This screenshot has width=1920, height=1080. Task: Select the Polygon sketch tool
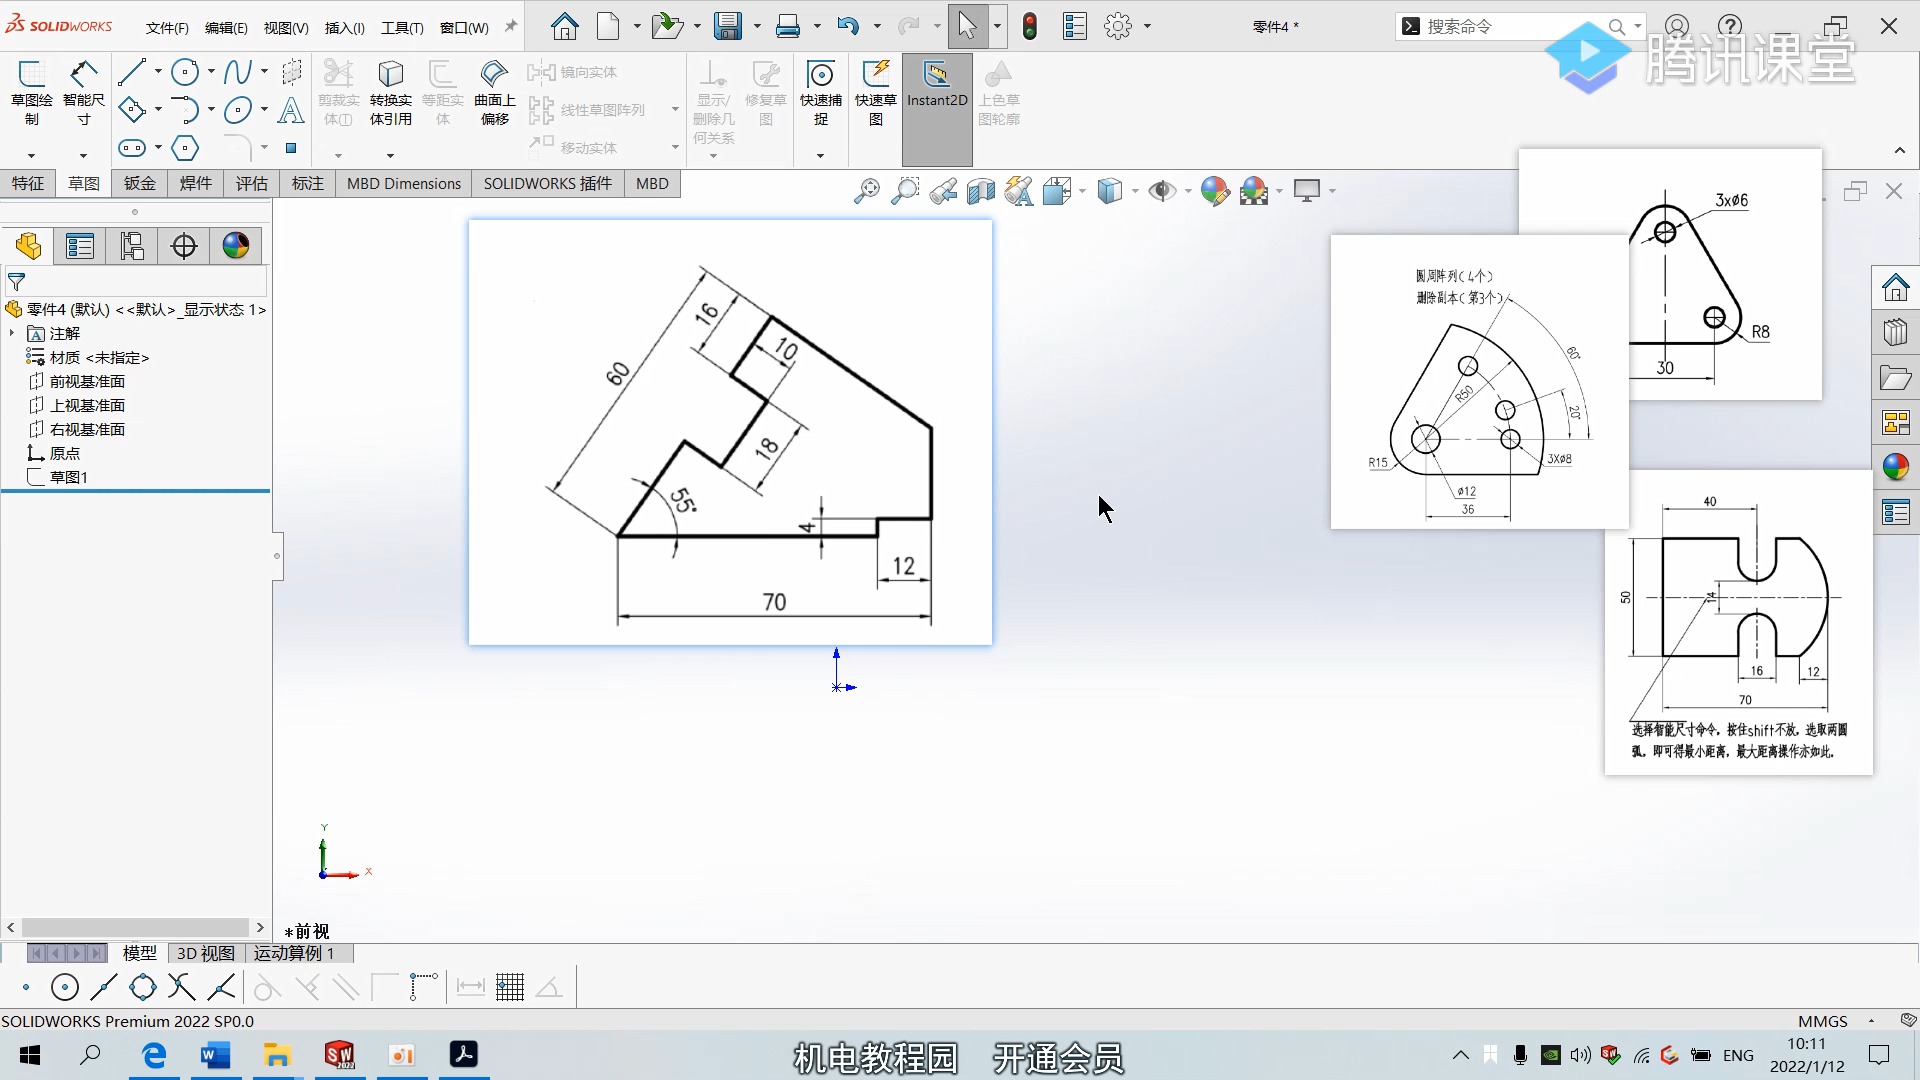tap(184, 148)
